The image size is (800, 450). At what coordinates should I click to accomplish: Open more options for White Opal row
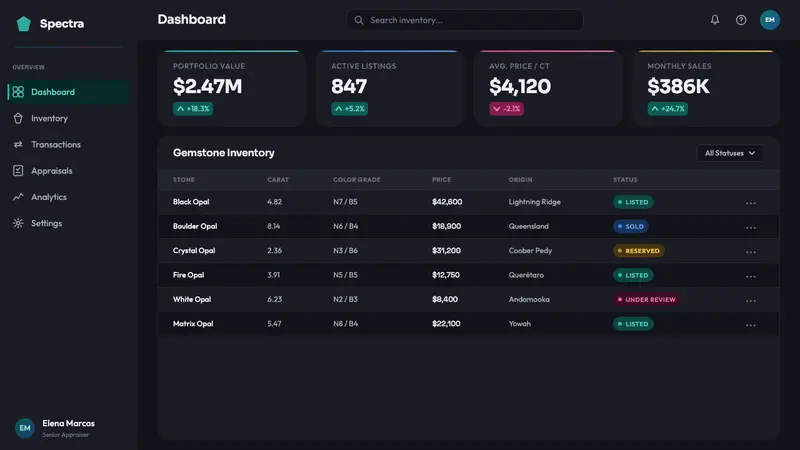[x=751, y=301]
